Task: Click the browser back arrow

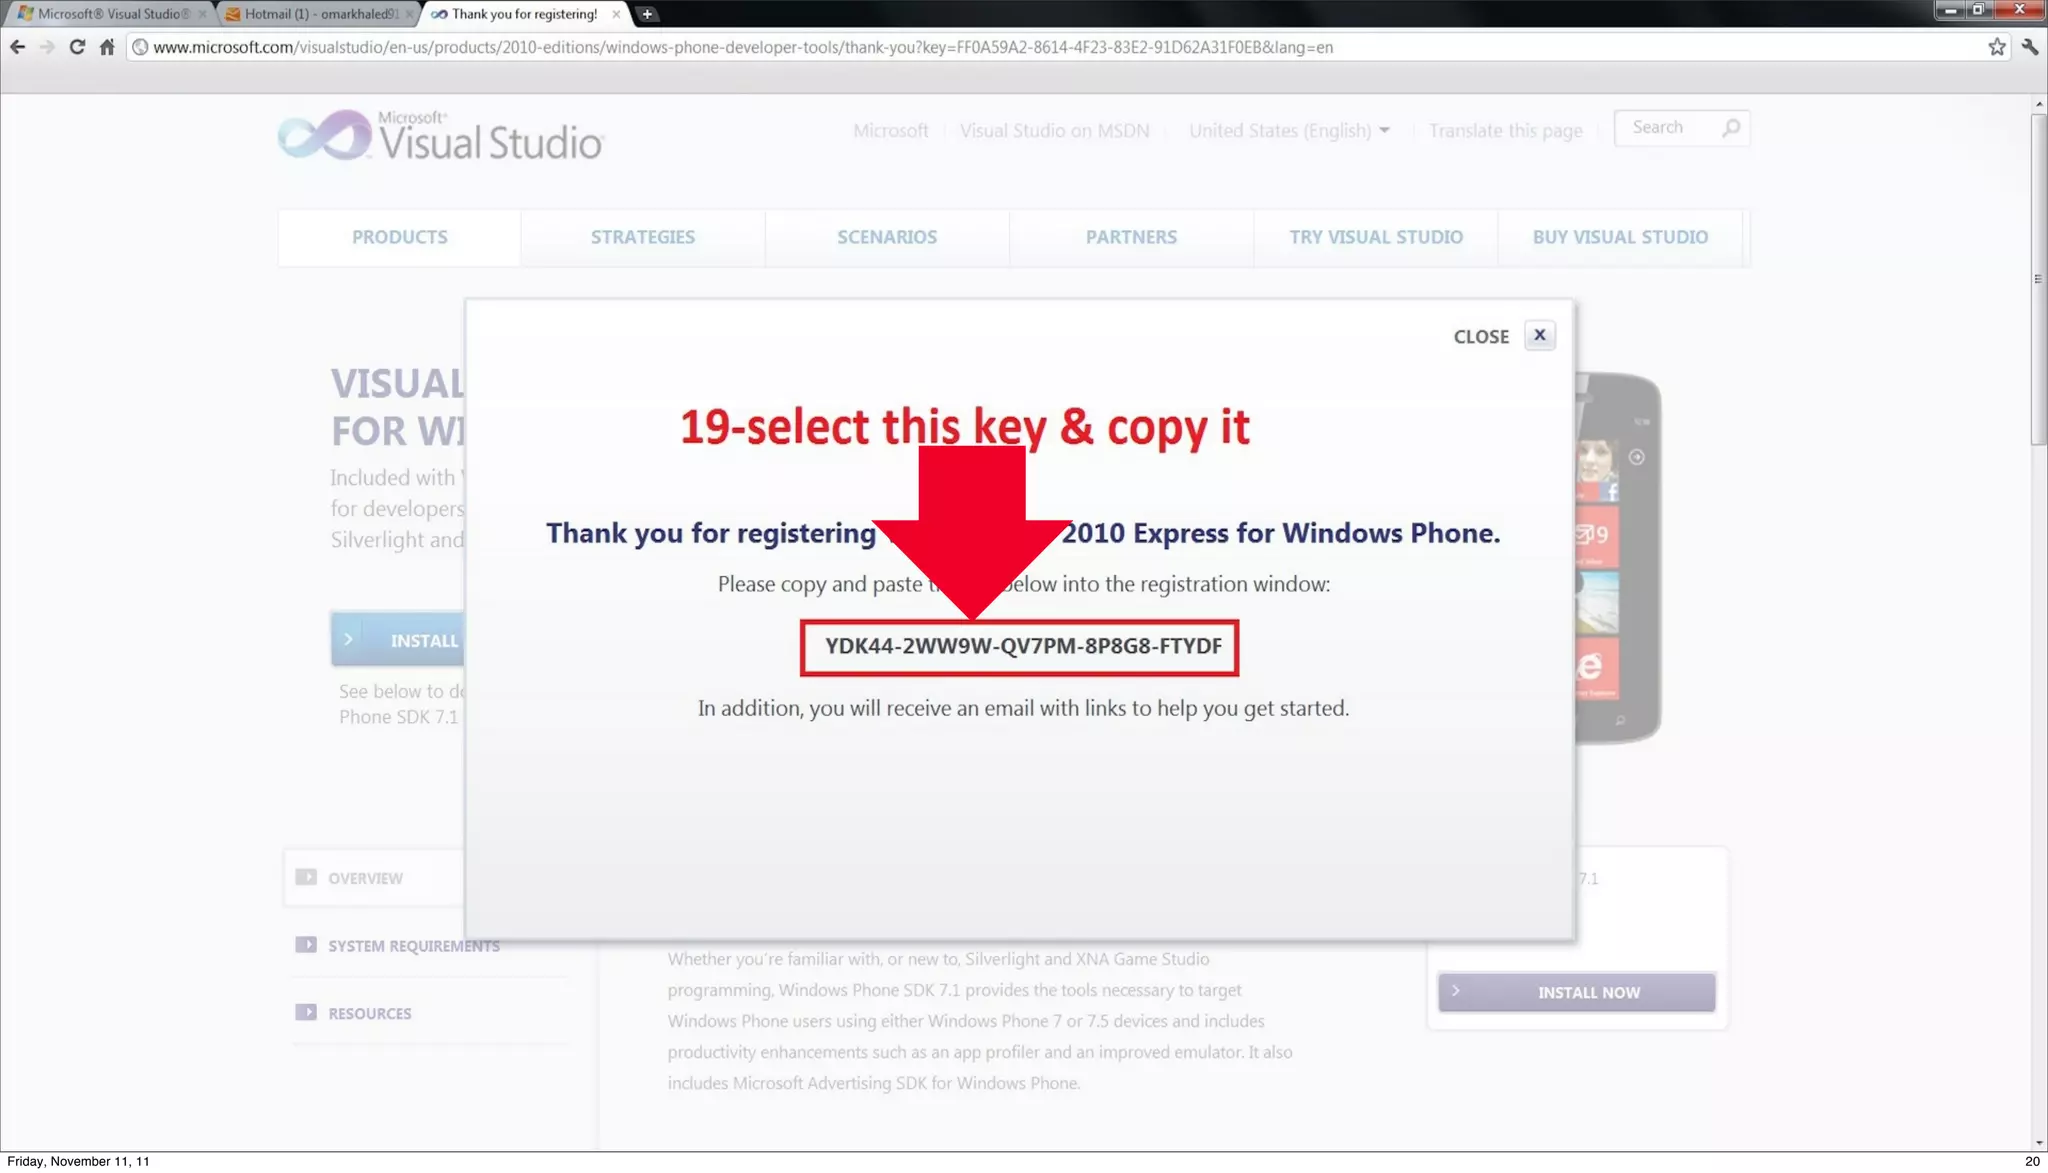Action: tap(17, 47)
